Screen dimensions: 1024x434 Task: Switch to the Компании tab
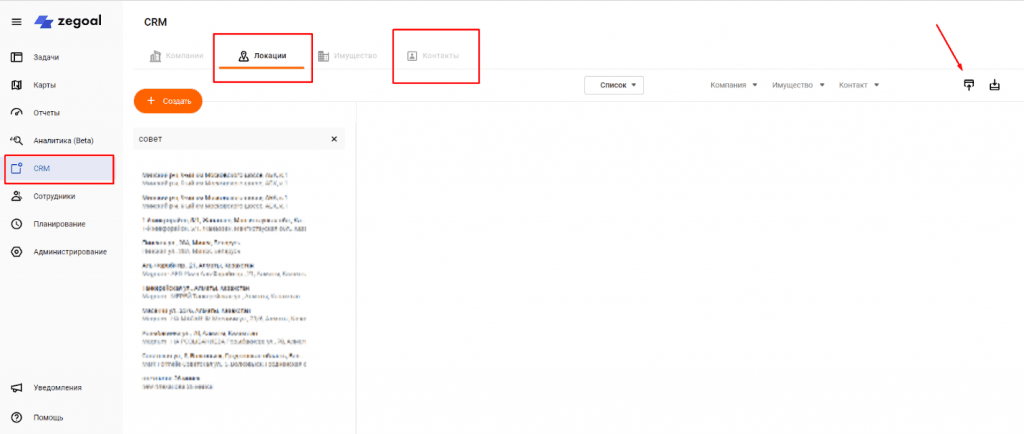176,56
